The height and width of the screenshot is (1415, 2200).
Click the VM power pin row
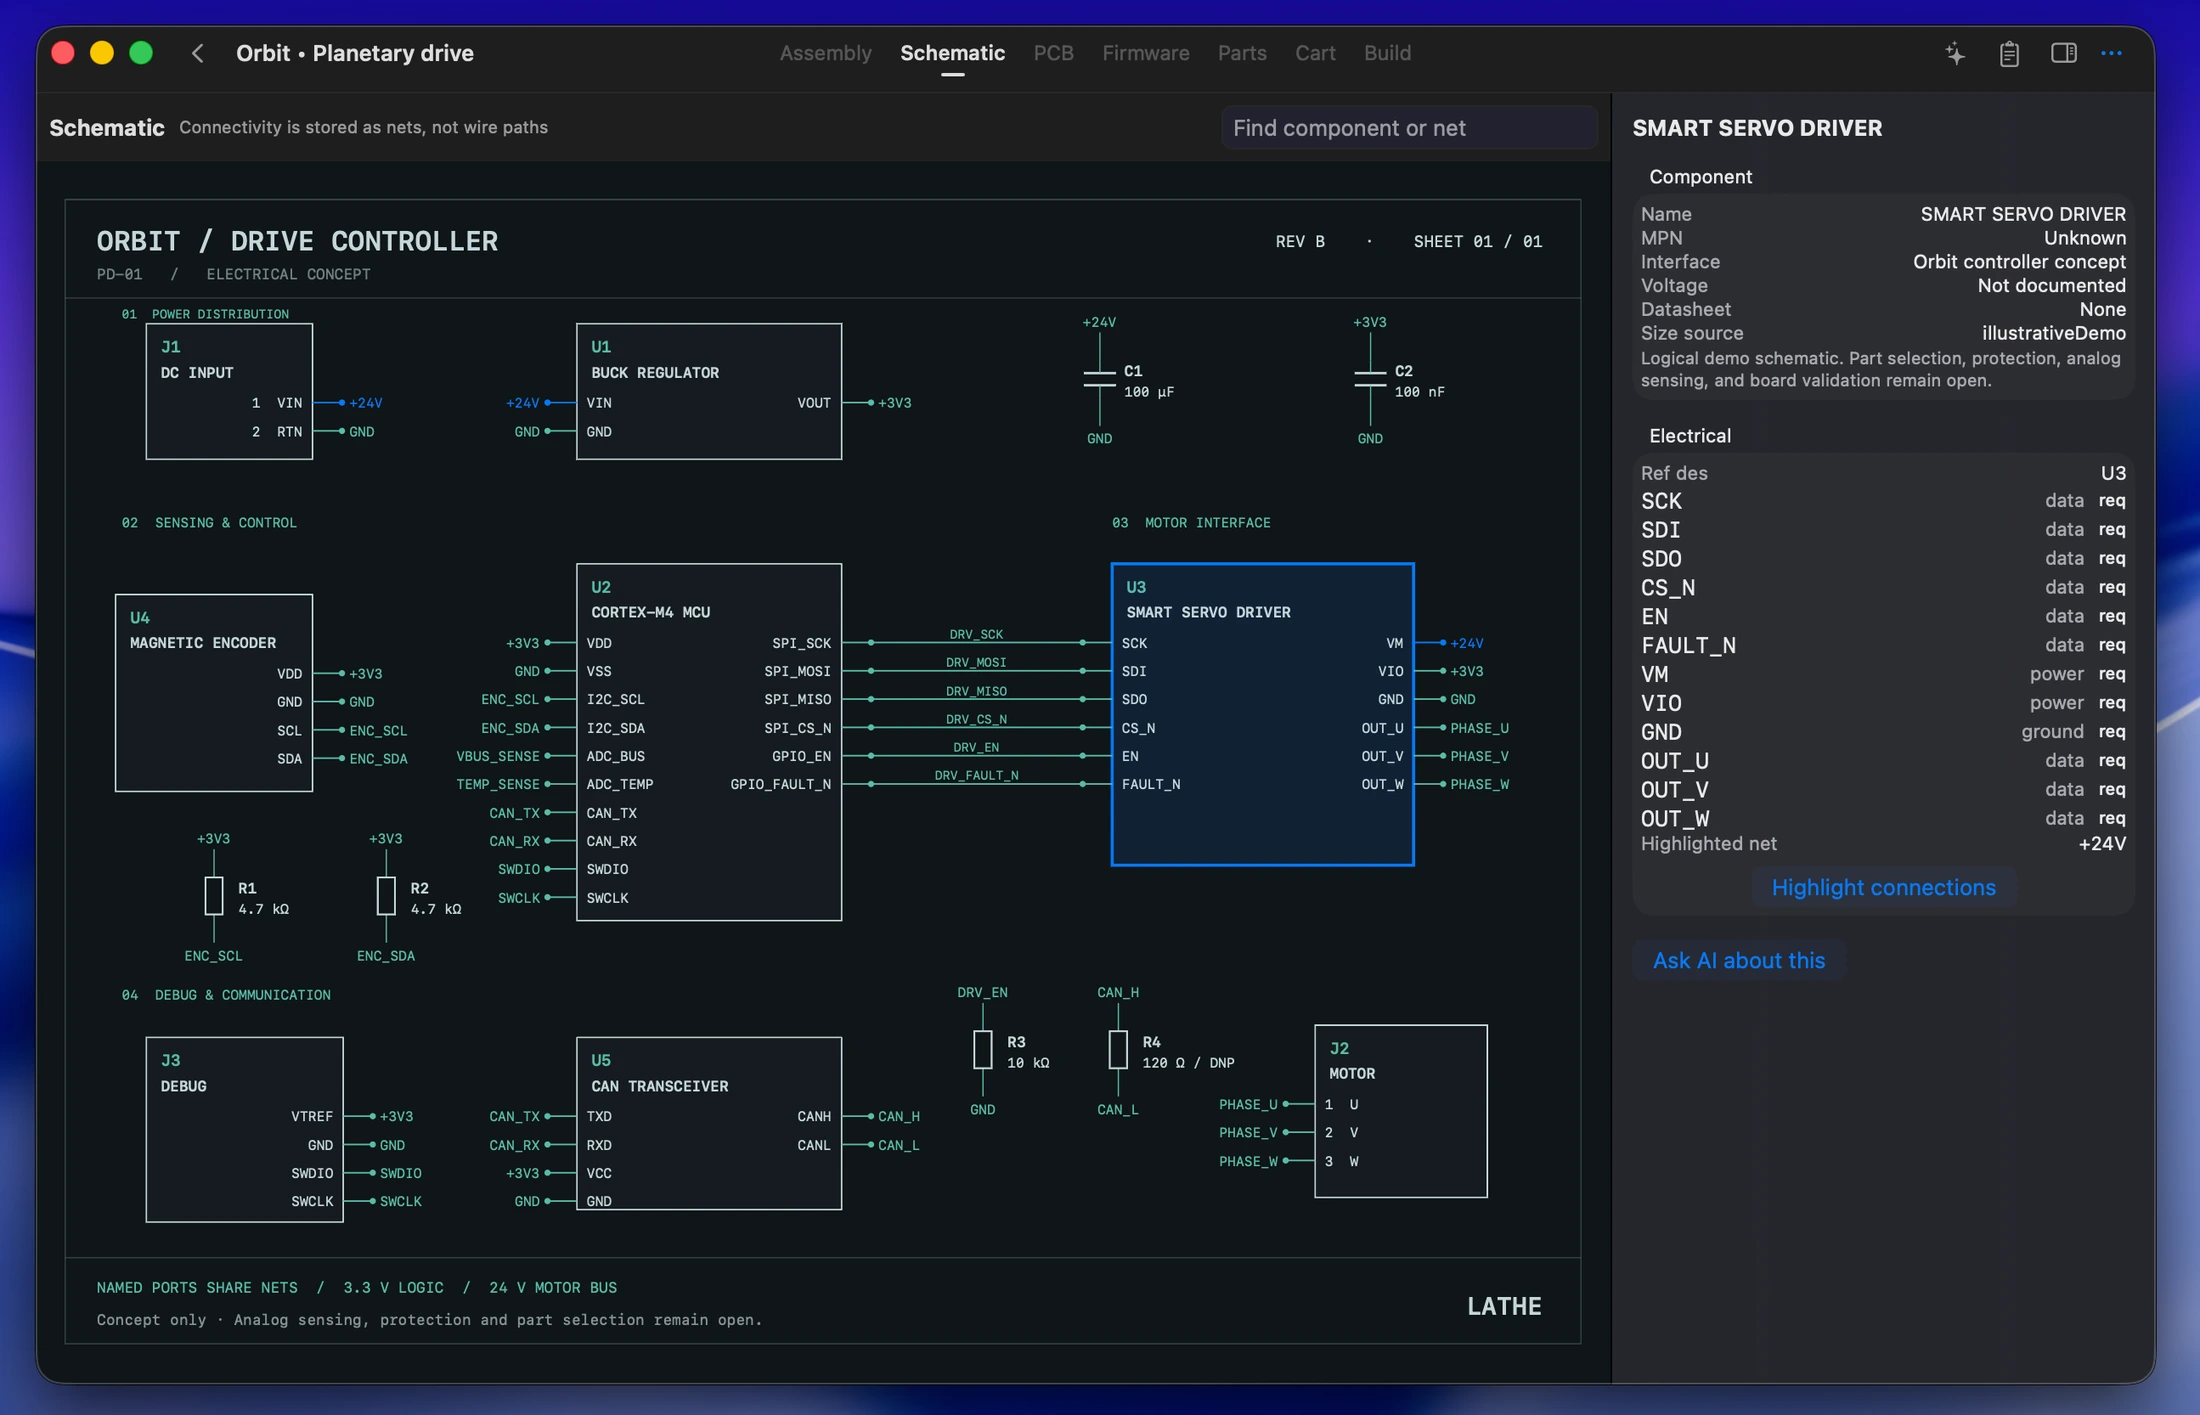tap(1883, 674)
